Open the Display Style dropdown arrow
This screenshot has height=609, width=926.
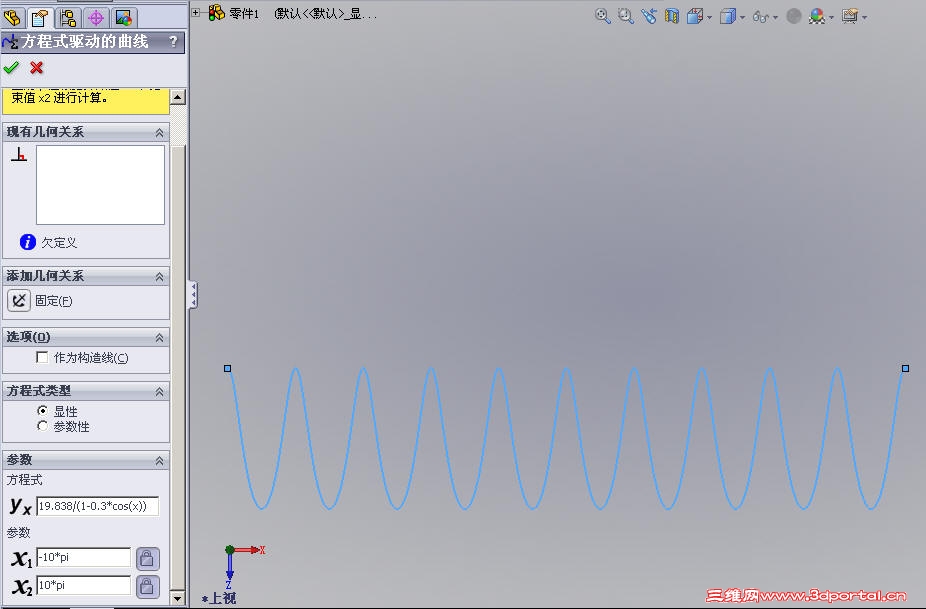click(742, 18)
